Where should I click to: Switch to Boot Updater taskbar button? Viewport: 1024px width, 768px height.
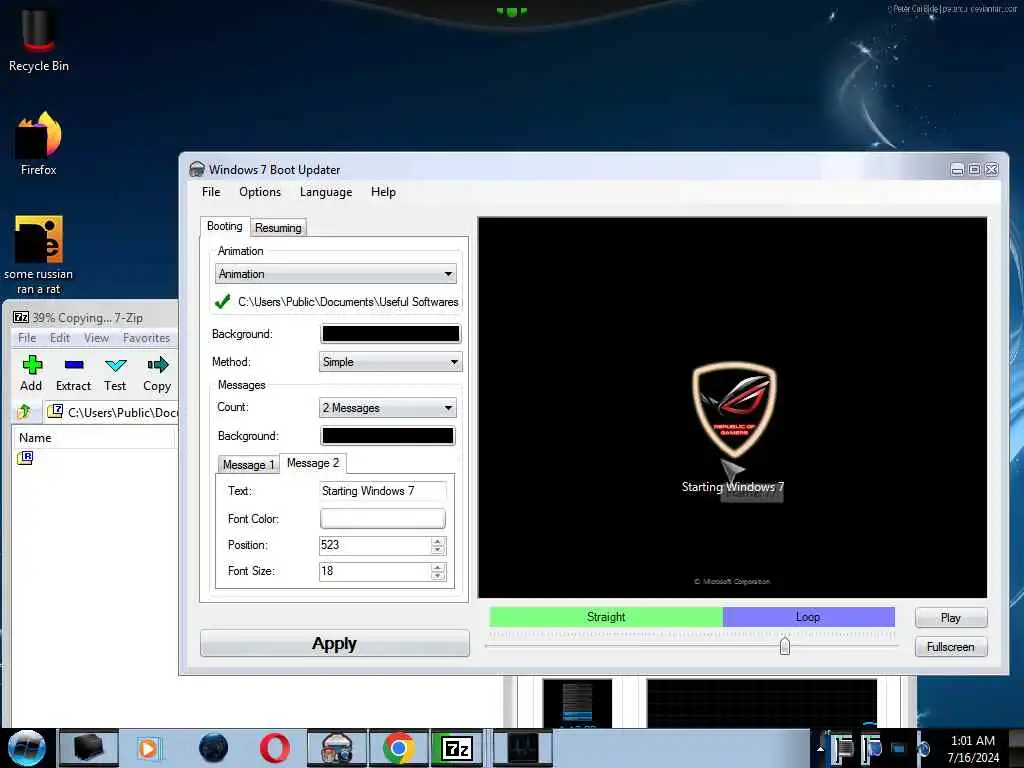tap(337, 748)
